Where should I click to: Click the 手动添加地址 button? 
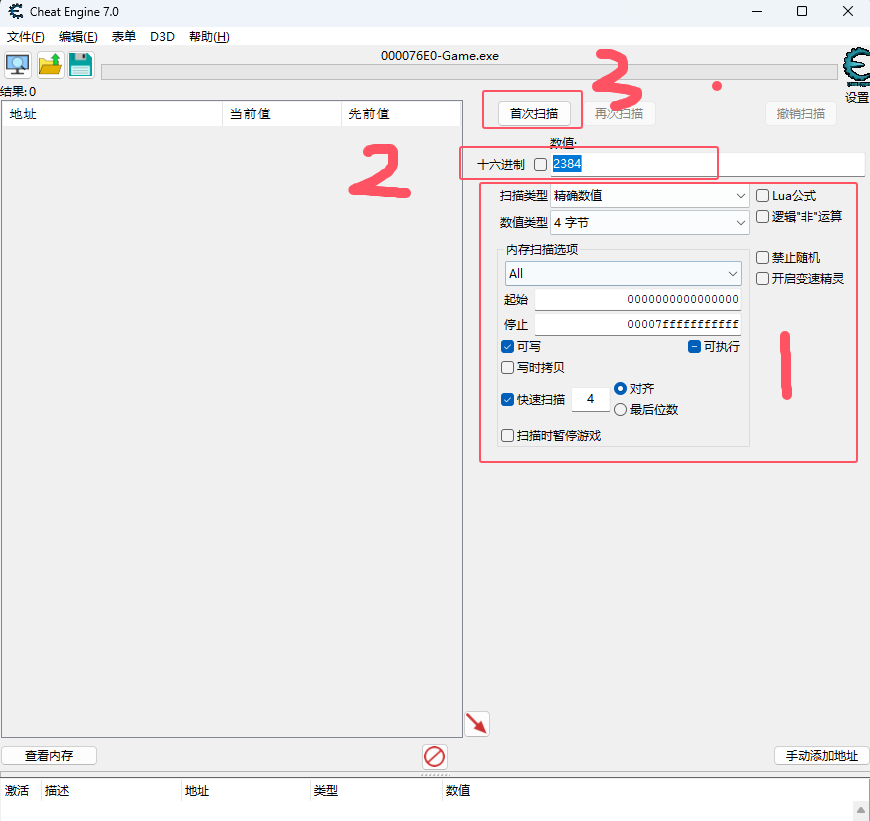(x=822, y=756)
